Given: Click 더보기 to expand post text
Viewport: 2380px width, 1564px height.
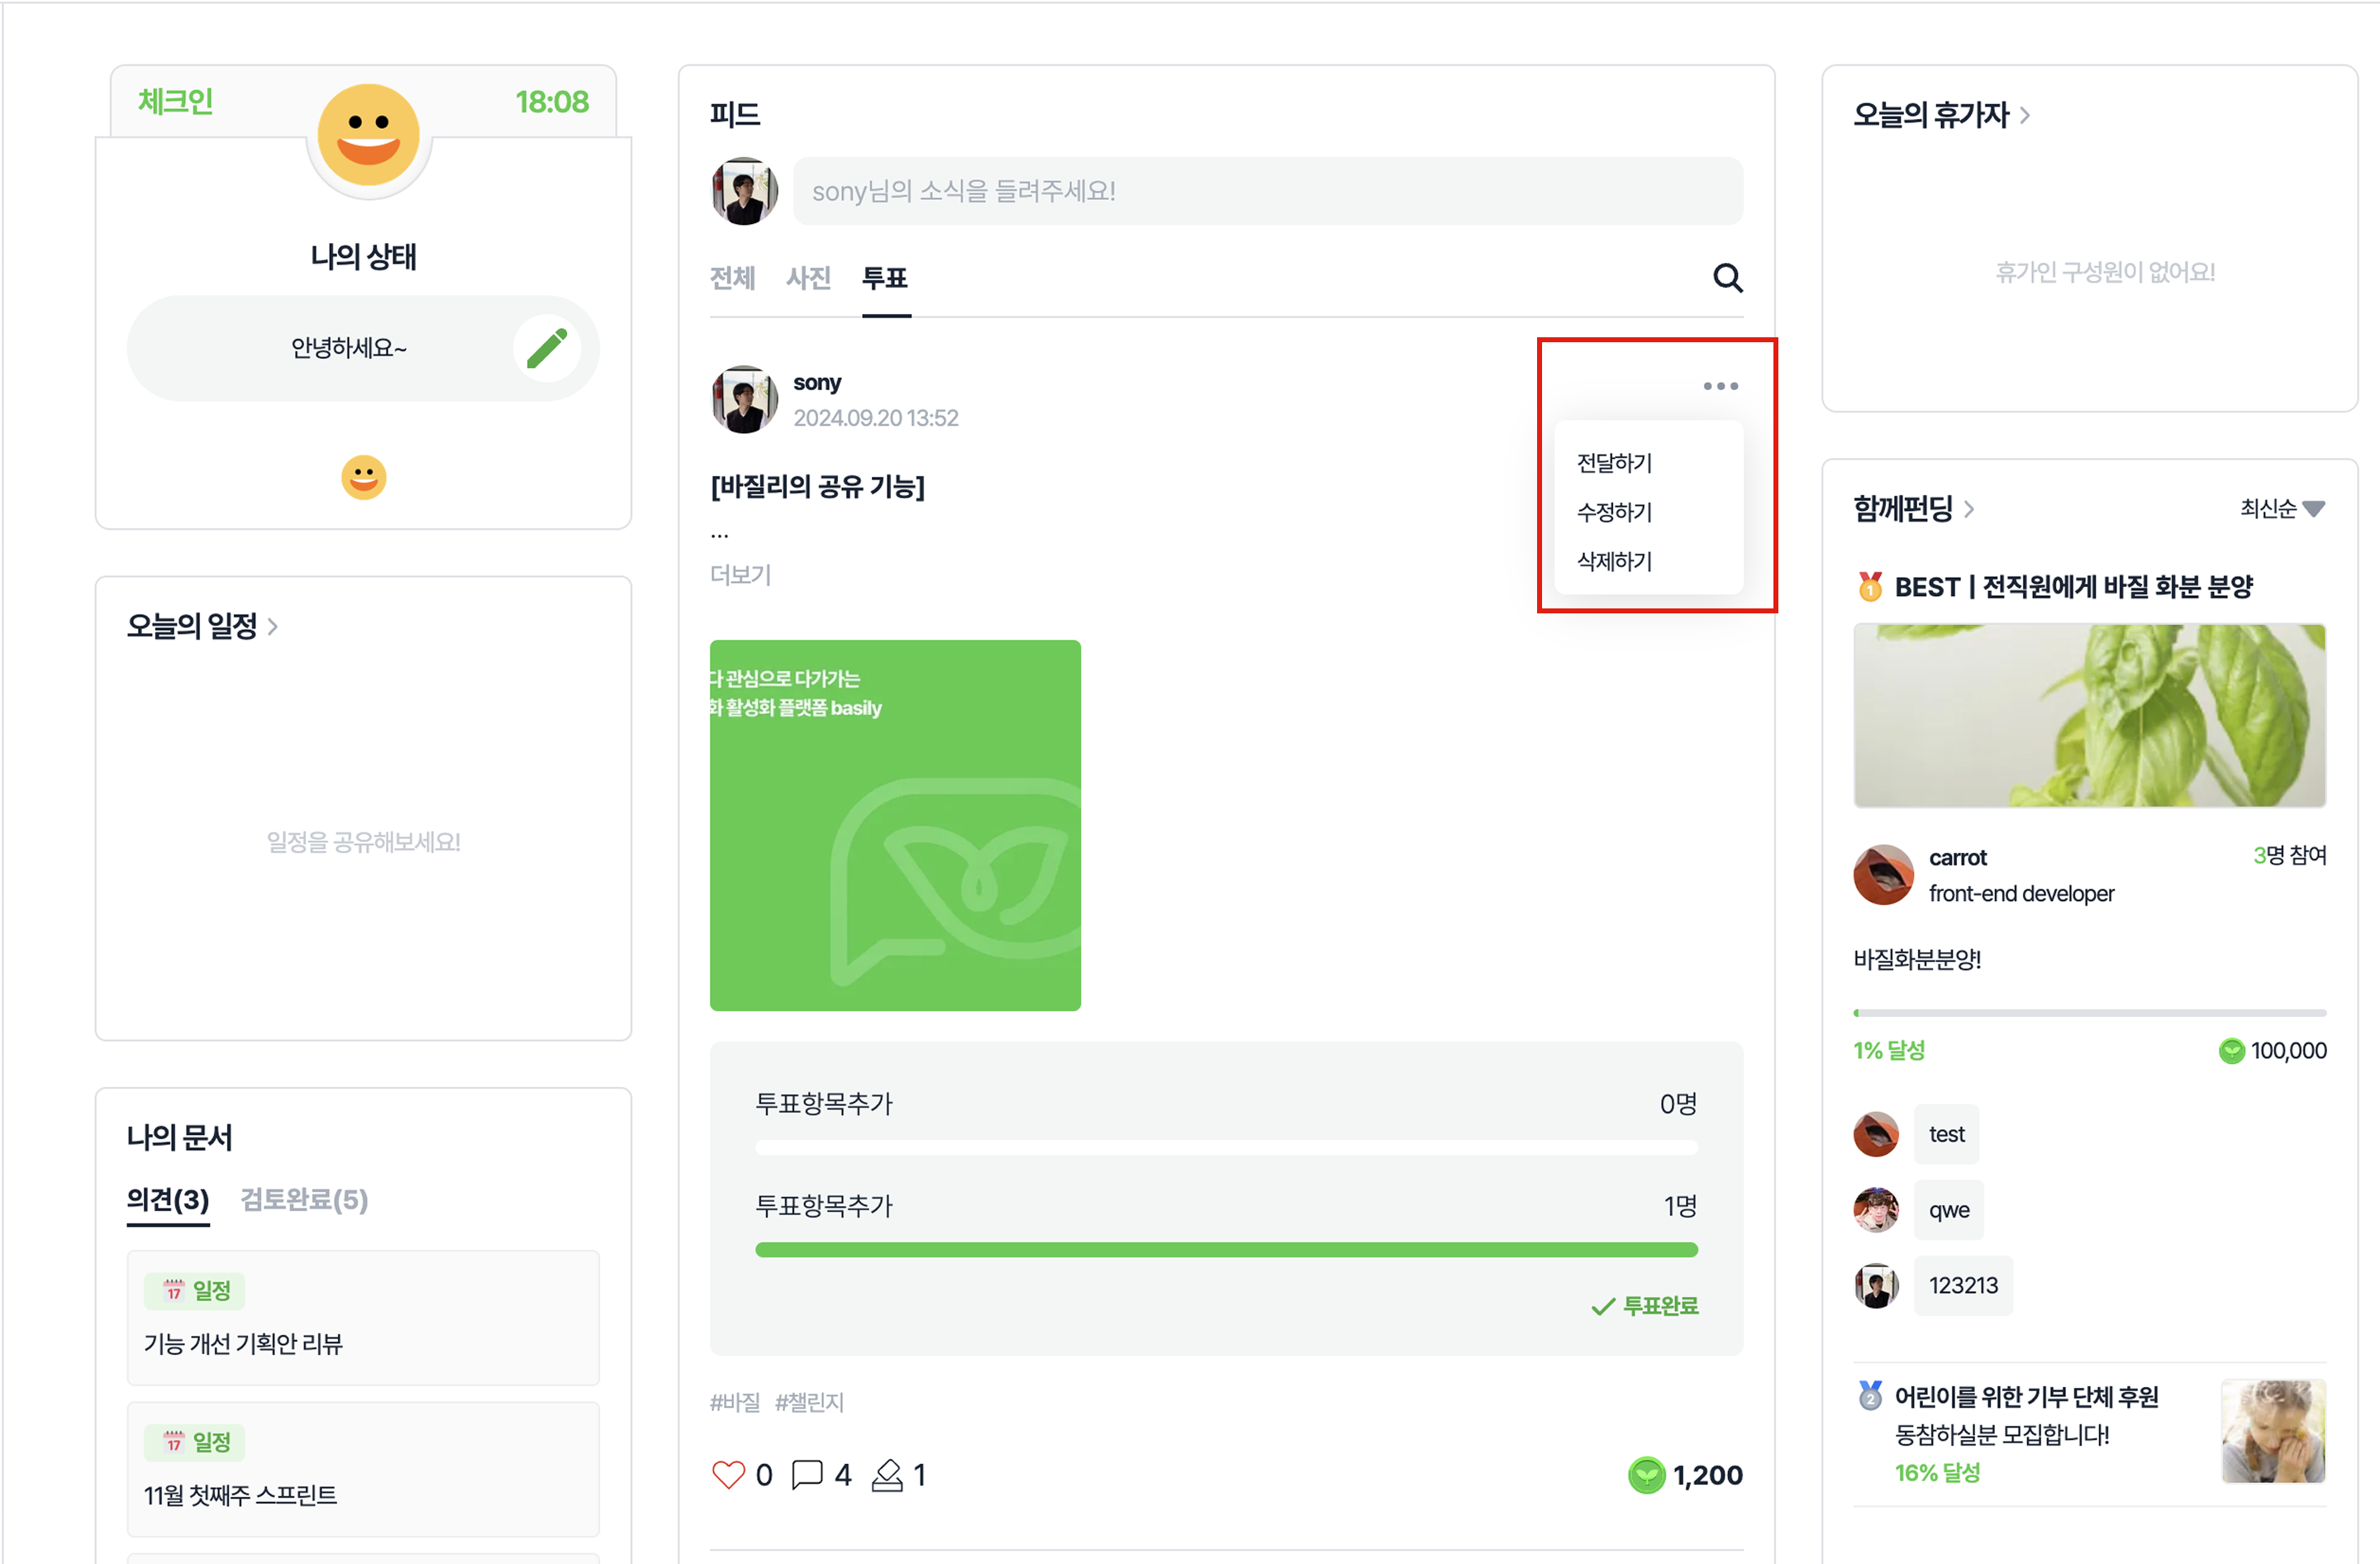Looking at the screenshot, I should coord(740,575).
